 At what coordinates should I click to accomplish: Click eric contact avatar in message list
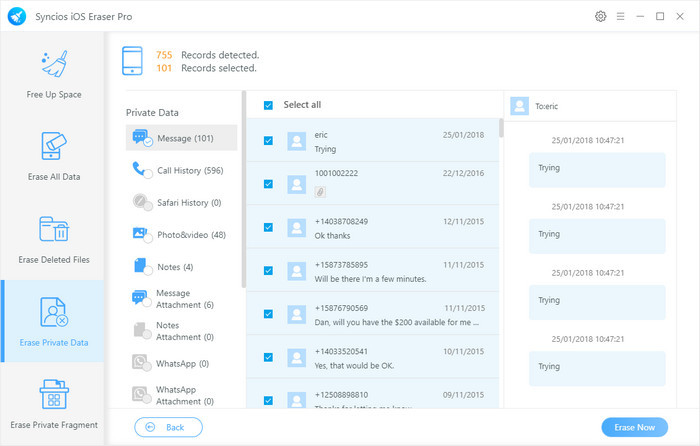[x=296, y=142]
